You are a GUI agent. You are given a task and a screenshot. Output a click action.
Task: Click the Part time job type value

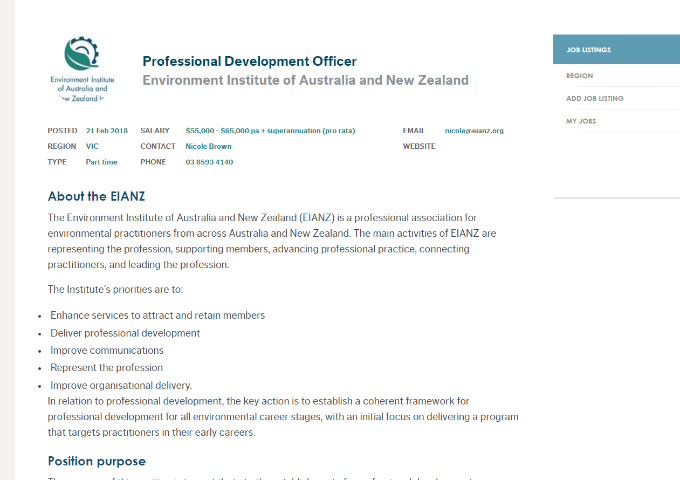point(101,162)
